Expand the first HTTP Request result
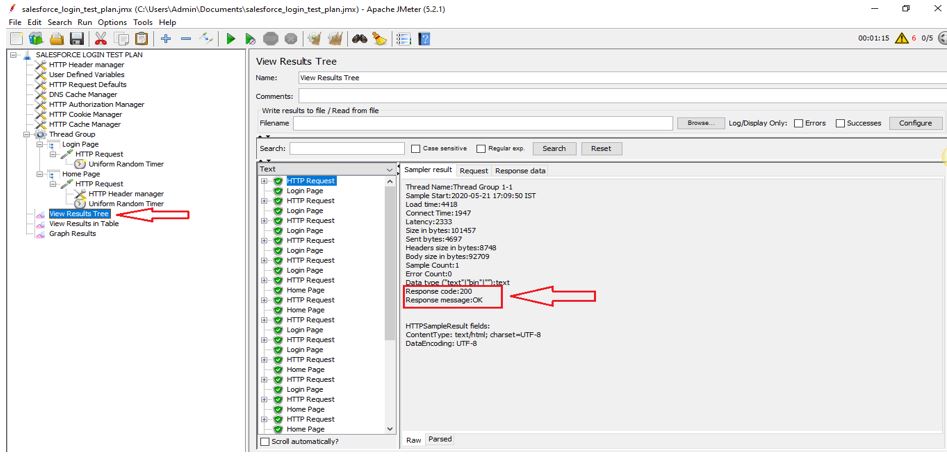Image resolution: width=947 pixels, height=456 pixels. point(264,181)
